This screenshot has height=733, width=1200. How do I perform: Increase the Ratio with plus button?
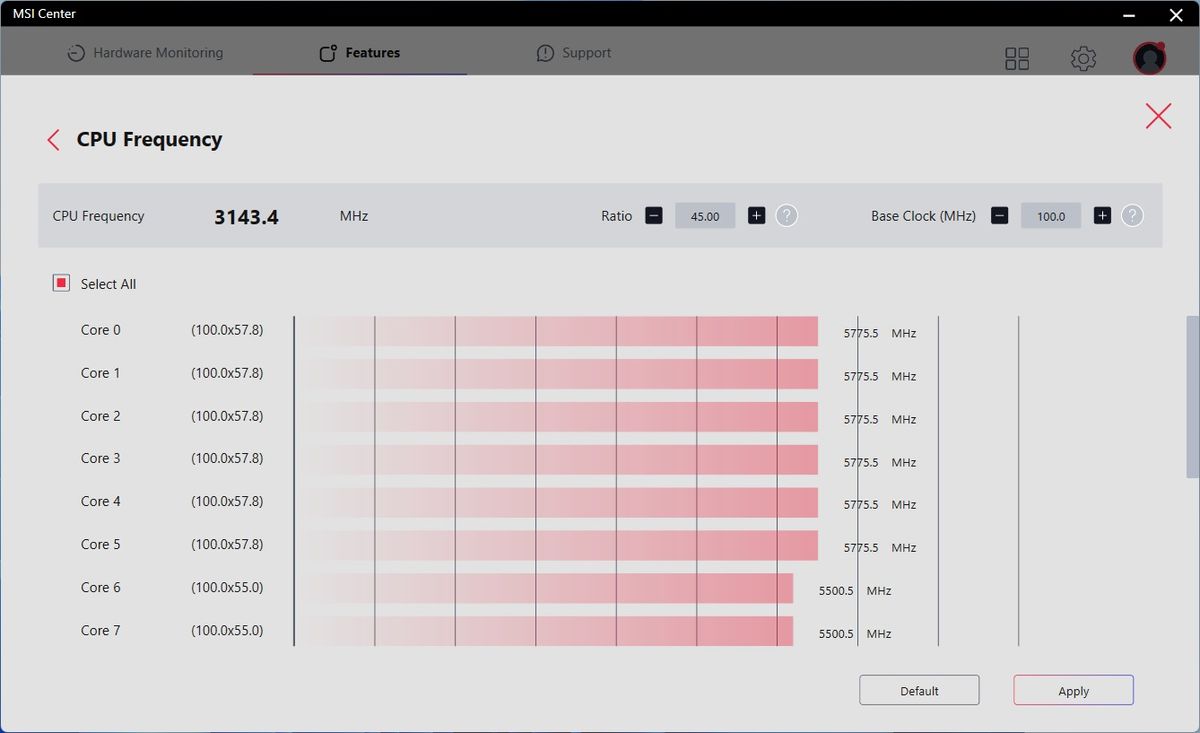(x=757, y=215)
